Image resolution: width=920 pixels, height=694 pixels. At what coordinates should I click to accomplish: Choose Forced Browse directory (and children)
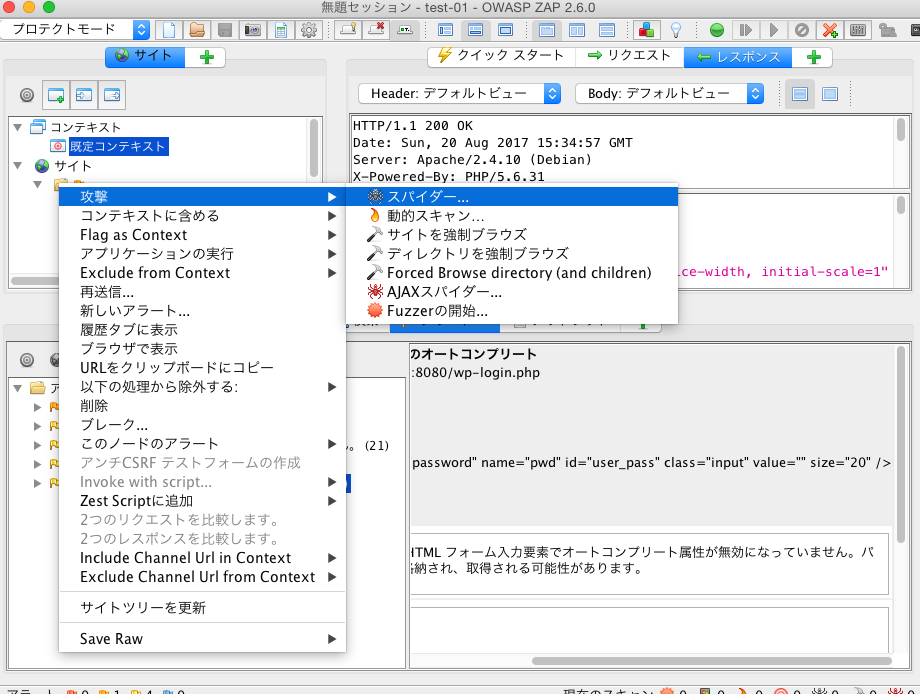pos(512,273)
